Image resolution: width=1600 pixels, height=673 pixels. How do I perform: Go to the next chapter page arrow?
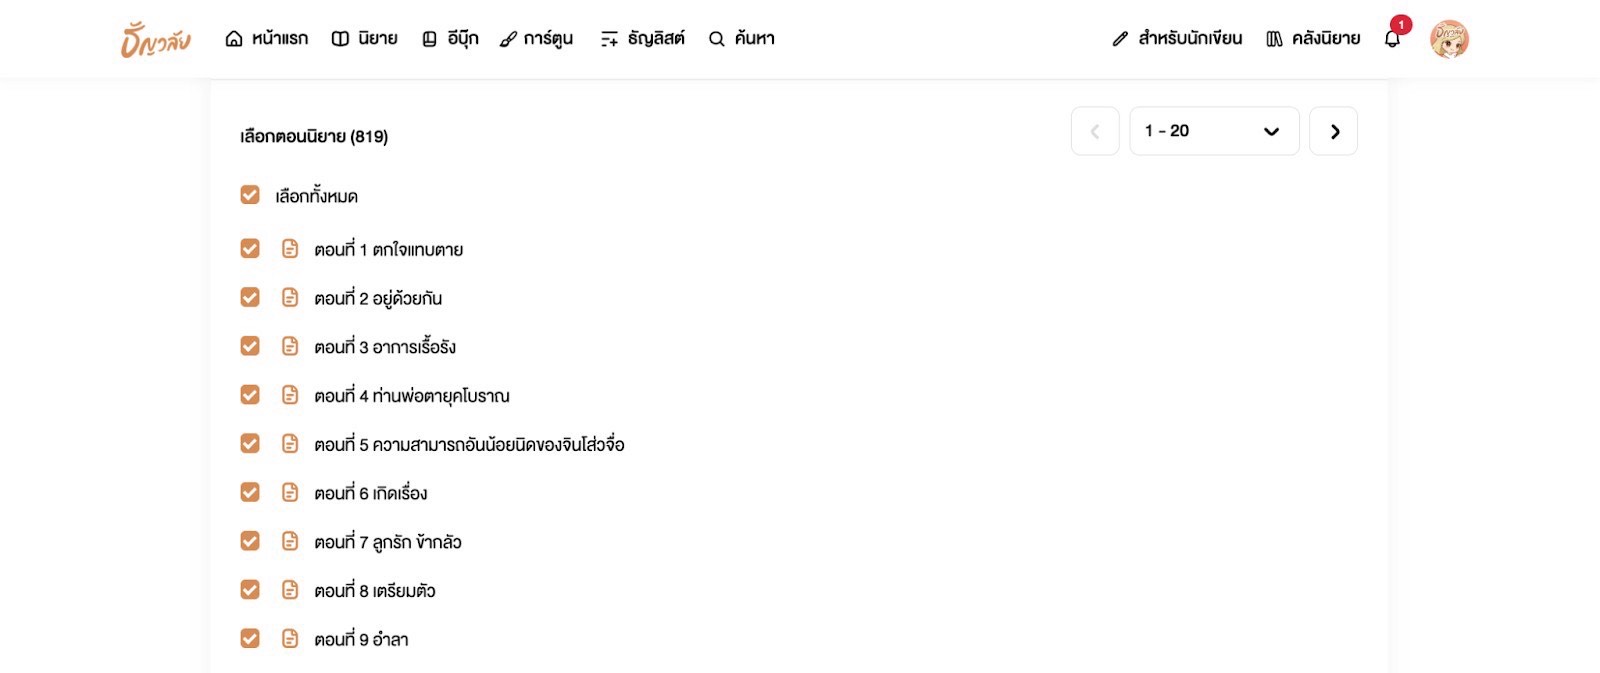(x=1334, y=131)
